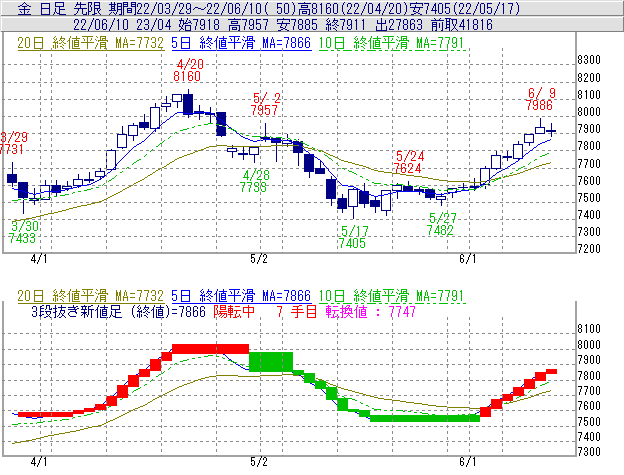Click the '8100' axis label on lower chart
The image size is (624, 475).
(589, 329)
